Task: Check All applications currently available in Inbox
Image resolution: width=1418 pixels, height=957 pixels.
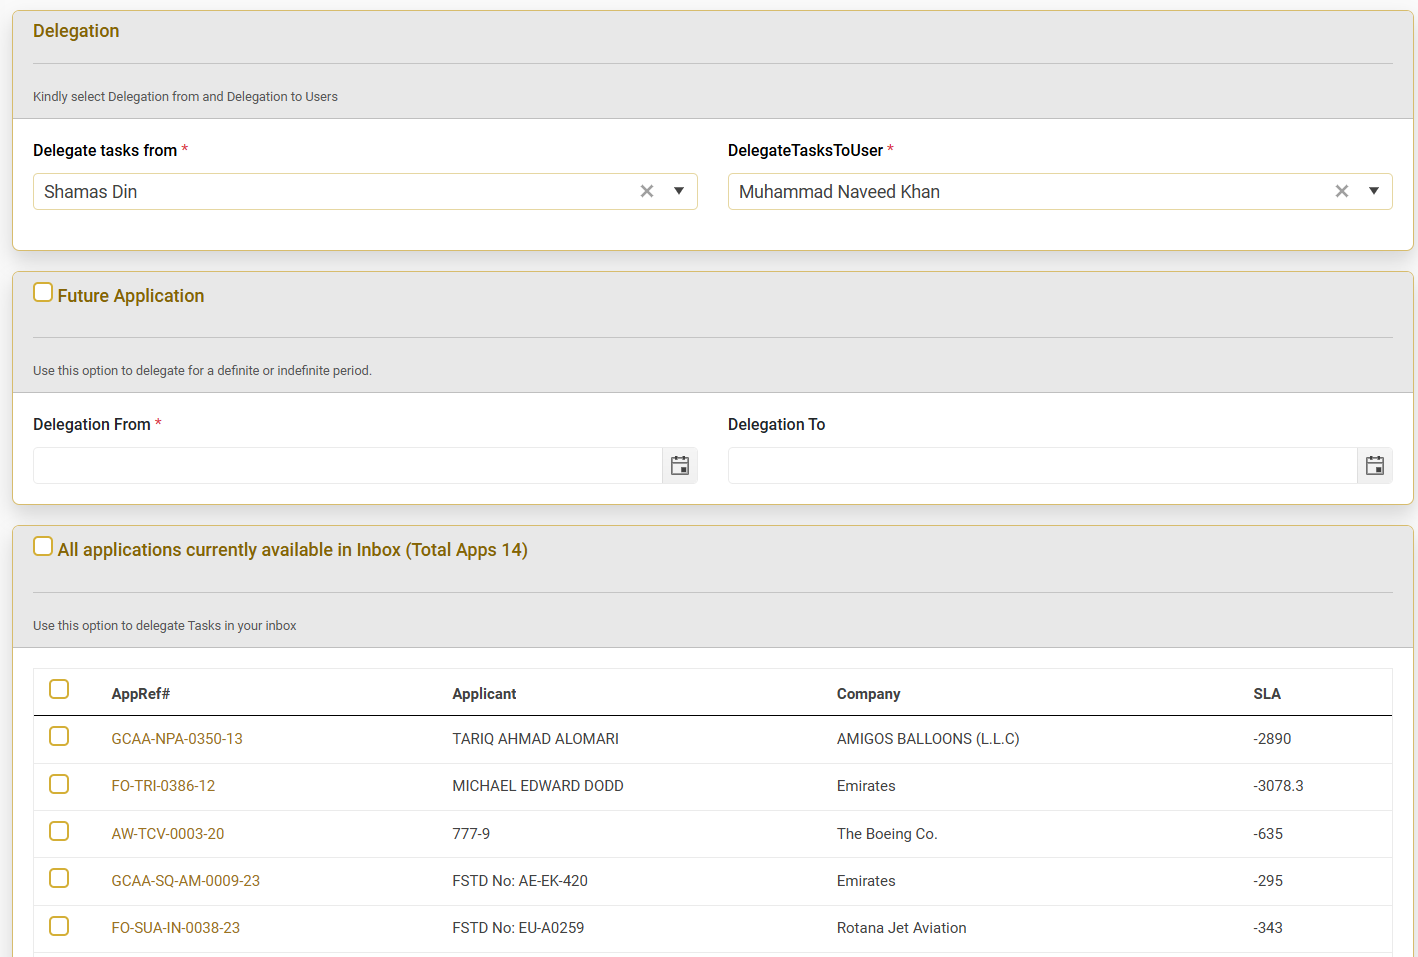Action: 43,547
